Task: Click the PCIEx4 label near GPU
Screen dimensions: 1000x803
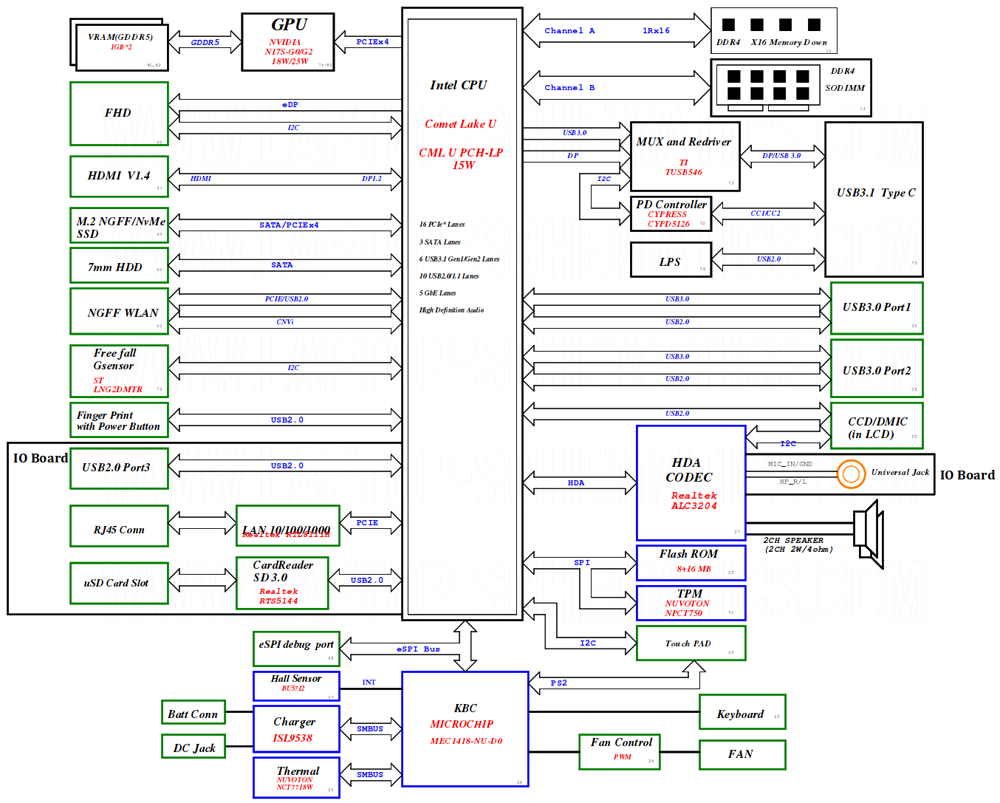Action: (372, 41)
